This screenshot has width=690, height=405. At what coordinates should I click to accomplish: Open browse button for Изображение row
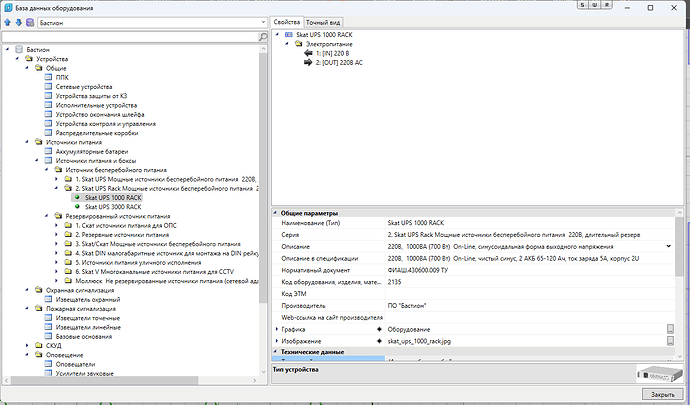pyautogui.click(x=671, y=341)
